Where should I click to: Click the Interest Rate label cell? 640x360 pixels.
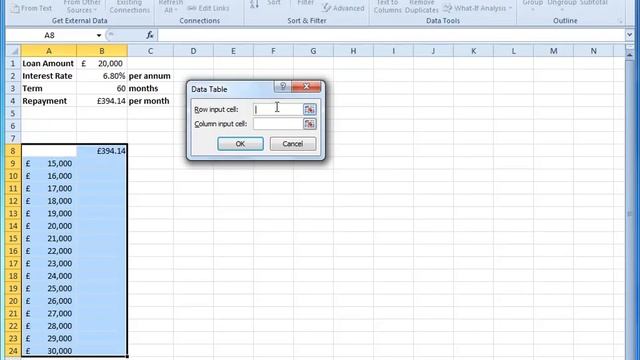49,76
